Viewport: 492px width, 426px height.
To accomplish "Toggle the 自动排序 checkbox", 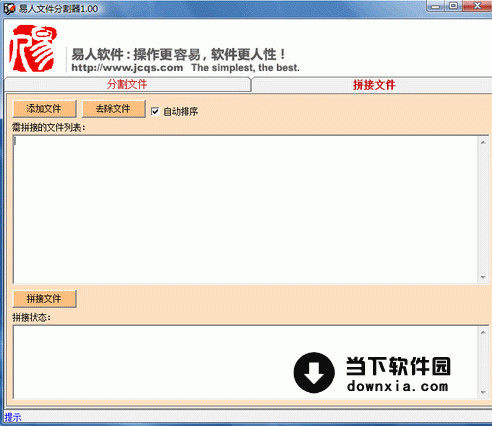I will tap(155, 111).
